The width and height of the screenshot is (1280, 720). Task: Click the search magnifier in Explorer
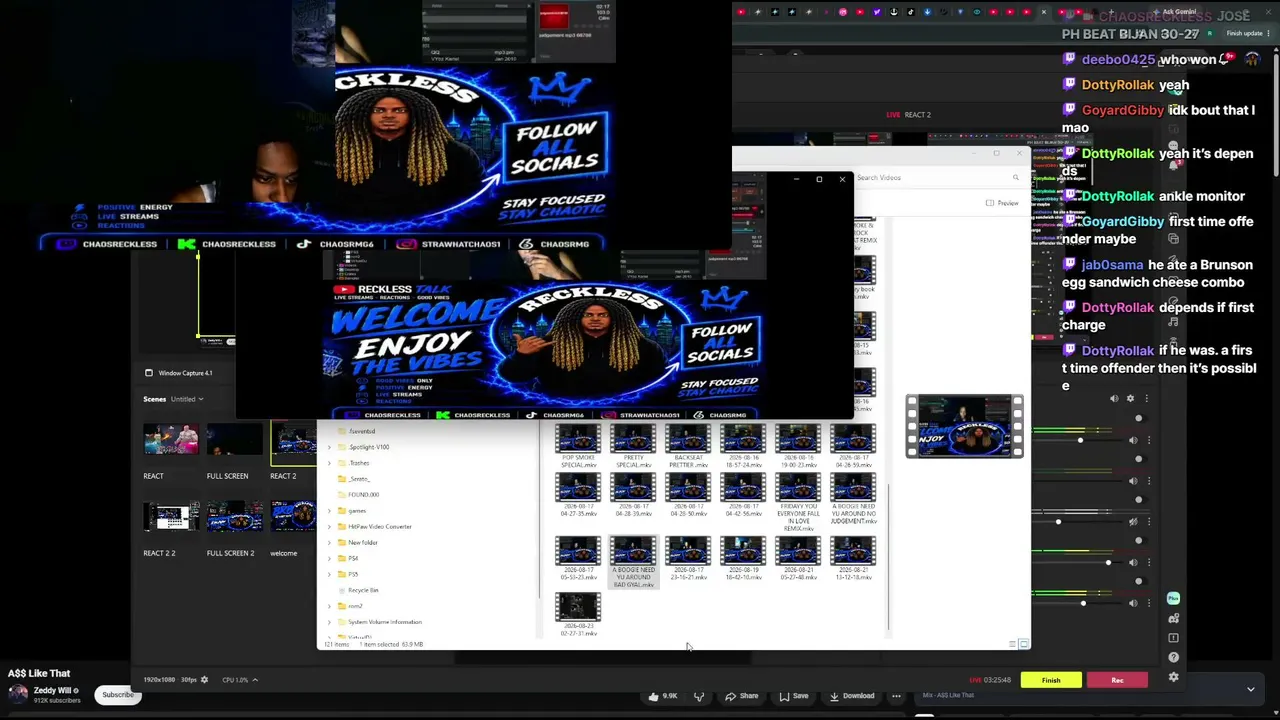(x=1015, y=178)
